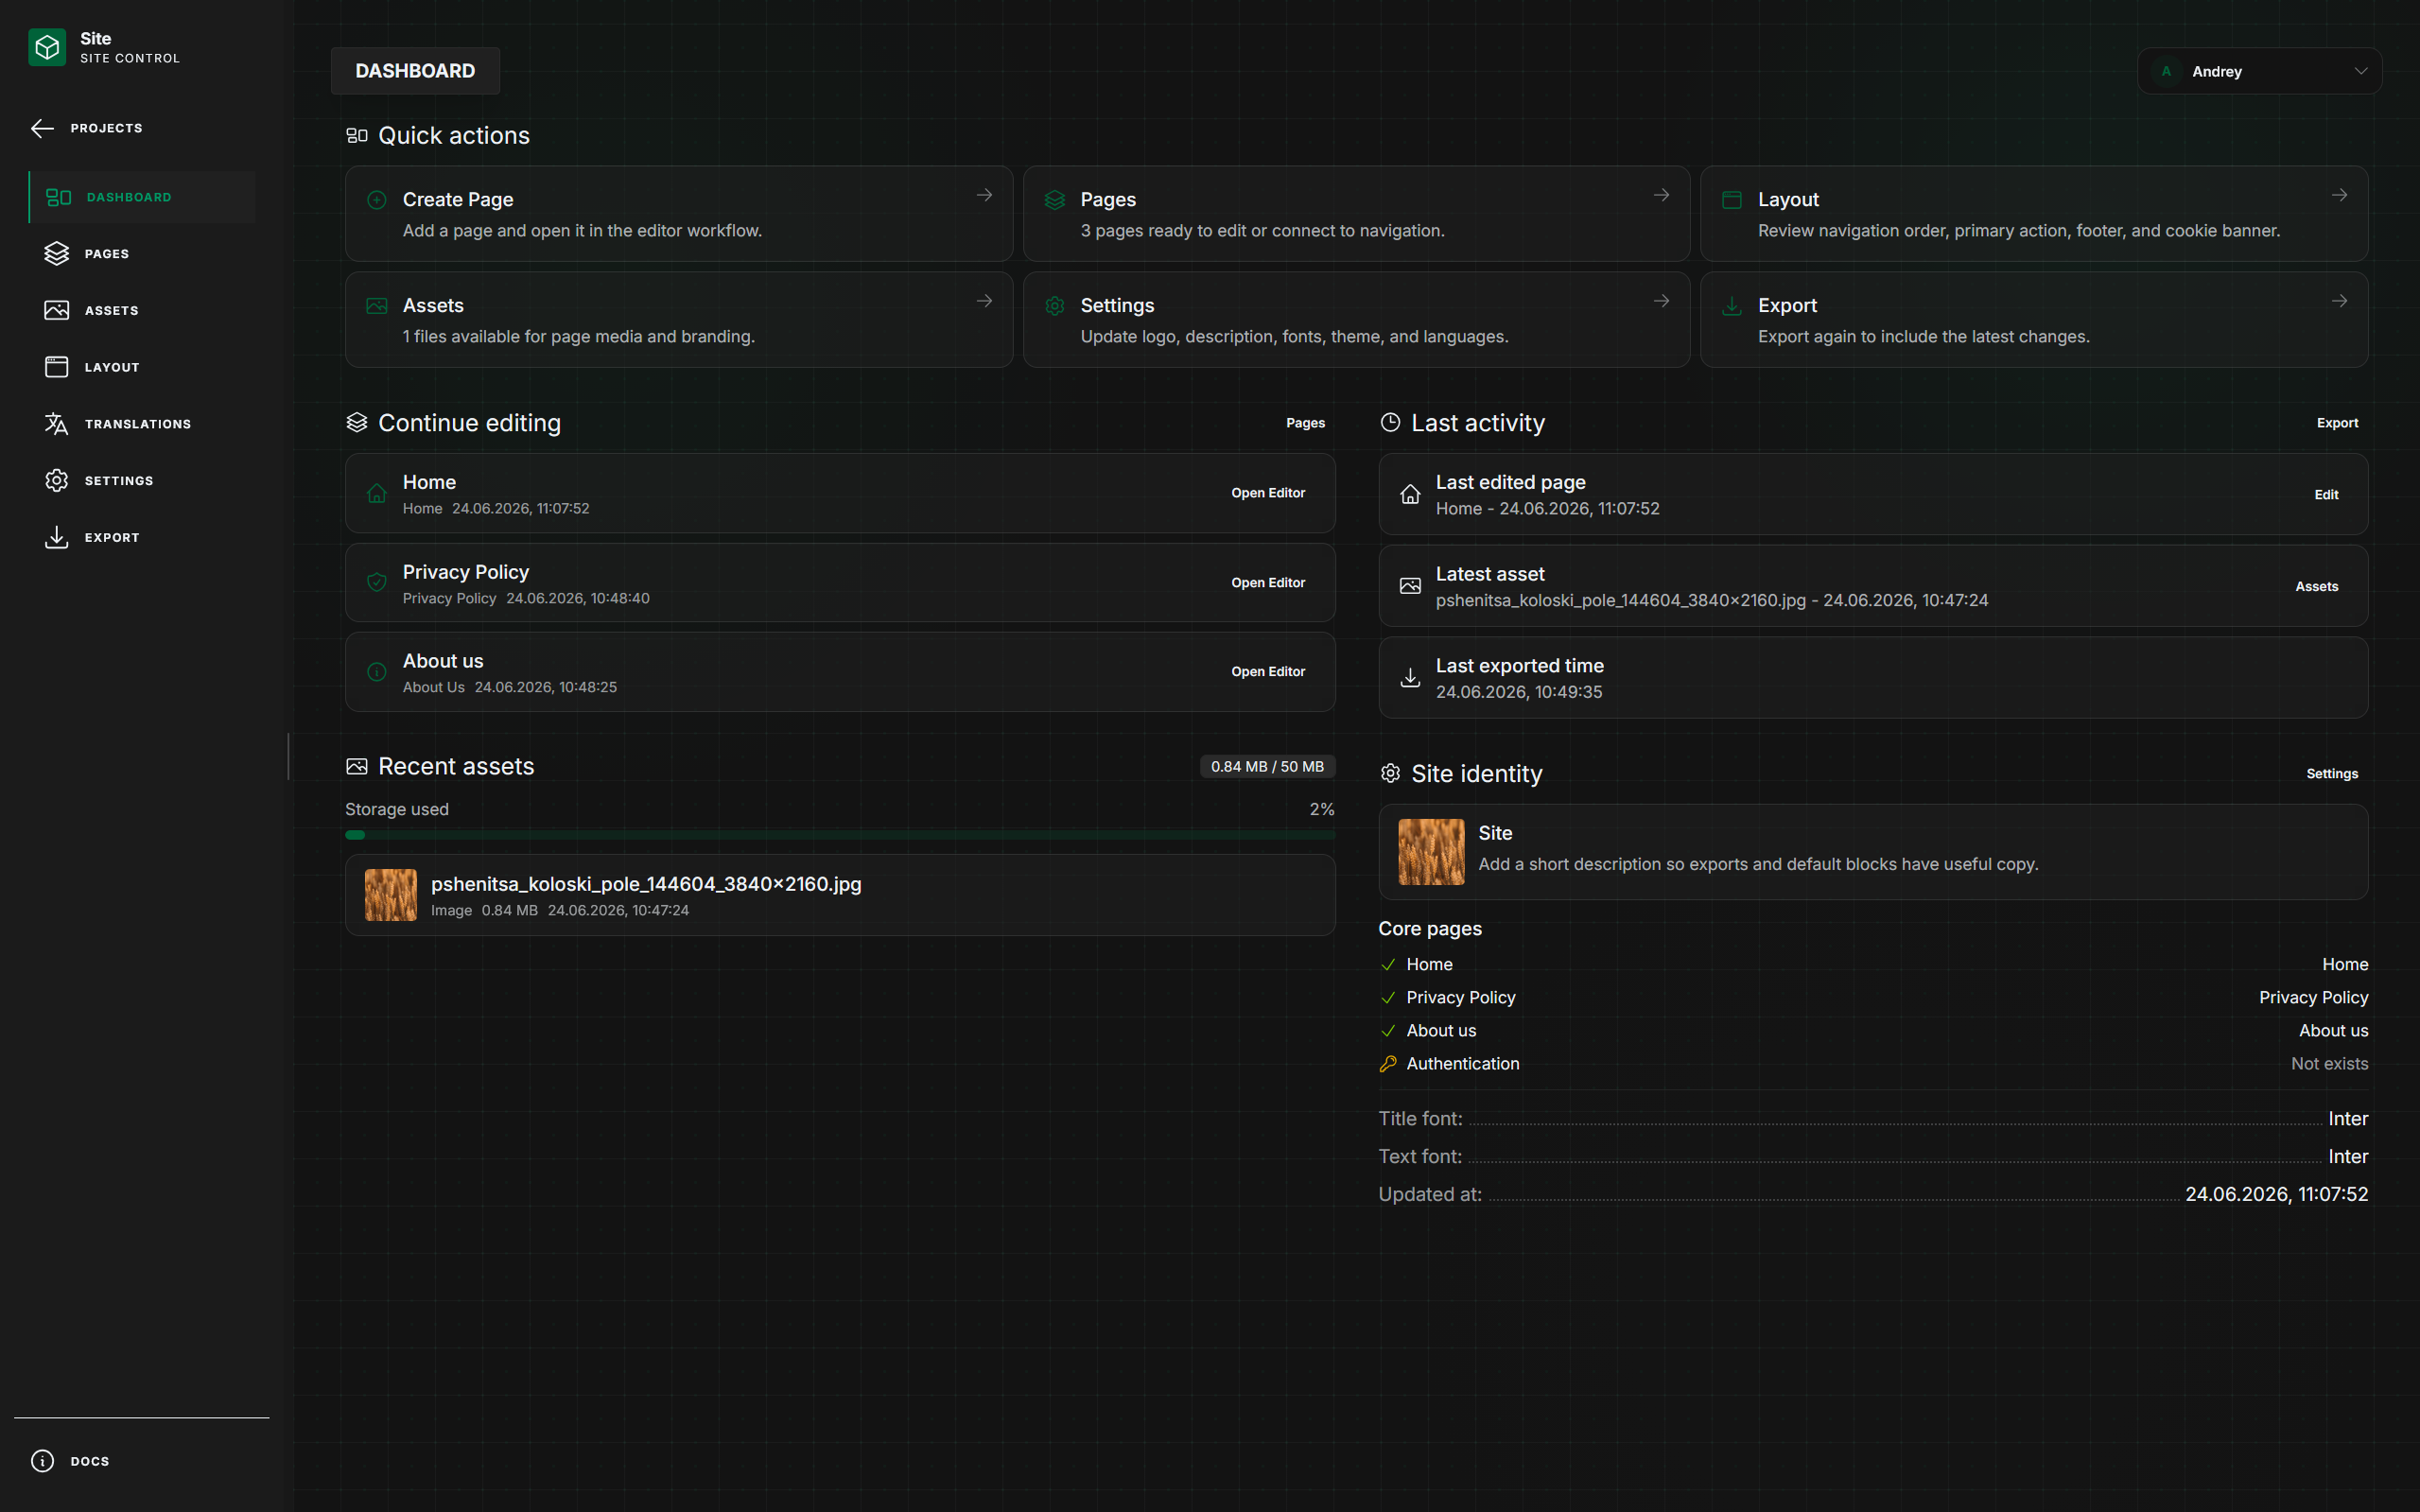Viewport: 2420px width, 1512px height.
Task: Click the 2% storage percentage
Action: (1322, 809)
